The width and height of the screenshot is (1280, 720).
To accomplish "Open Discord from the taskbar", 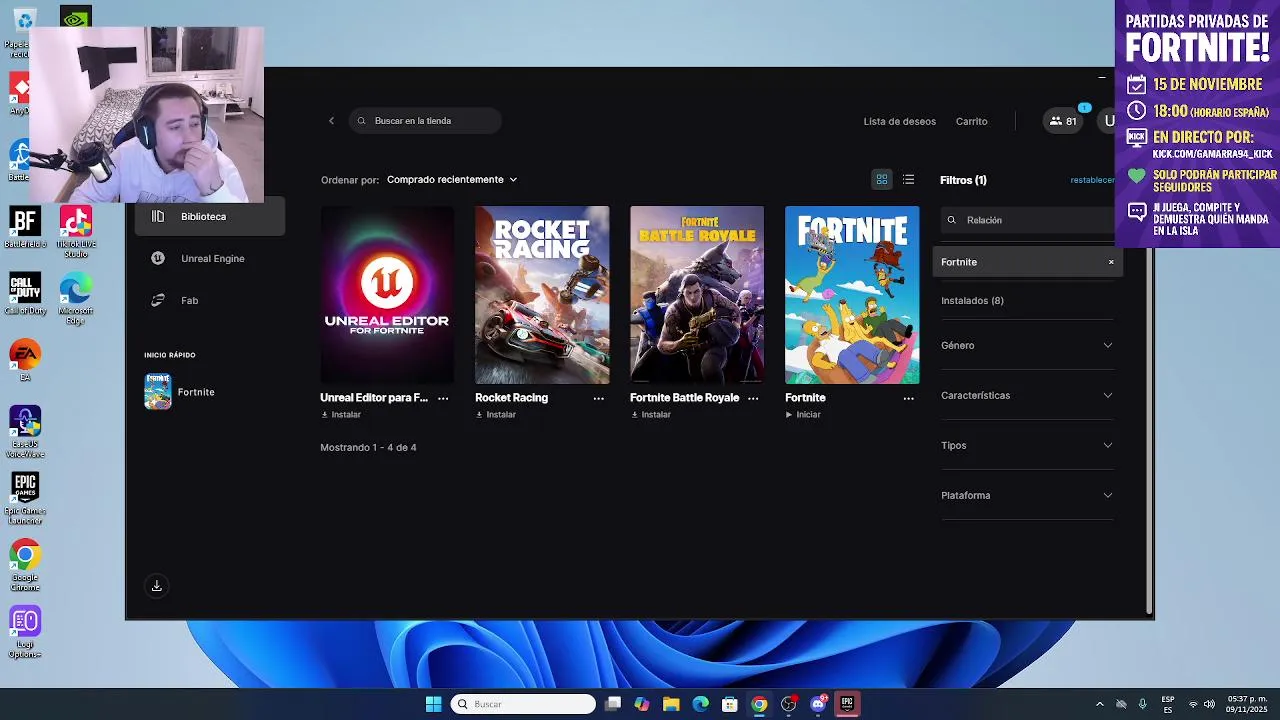I will click(818, 704).
